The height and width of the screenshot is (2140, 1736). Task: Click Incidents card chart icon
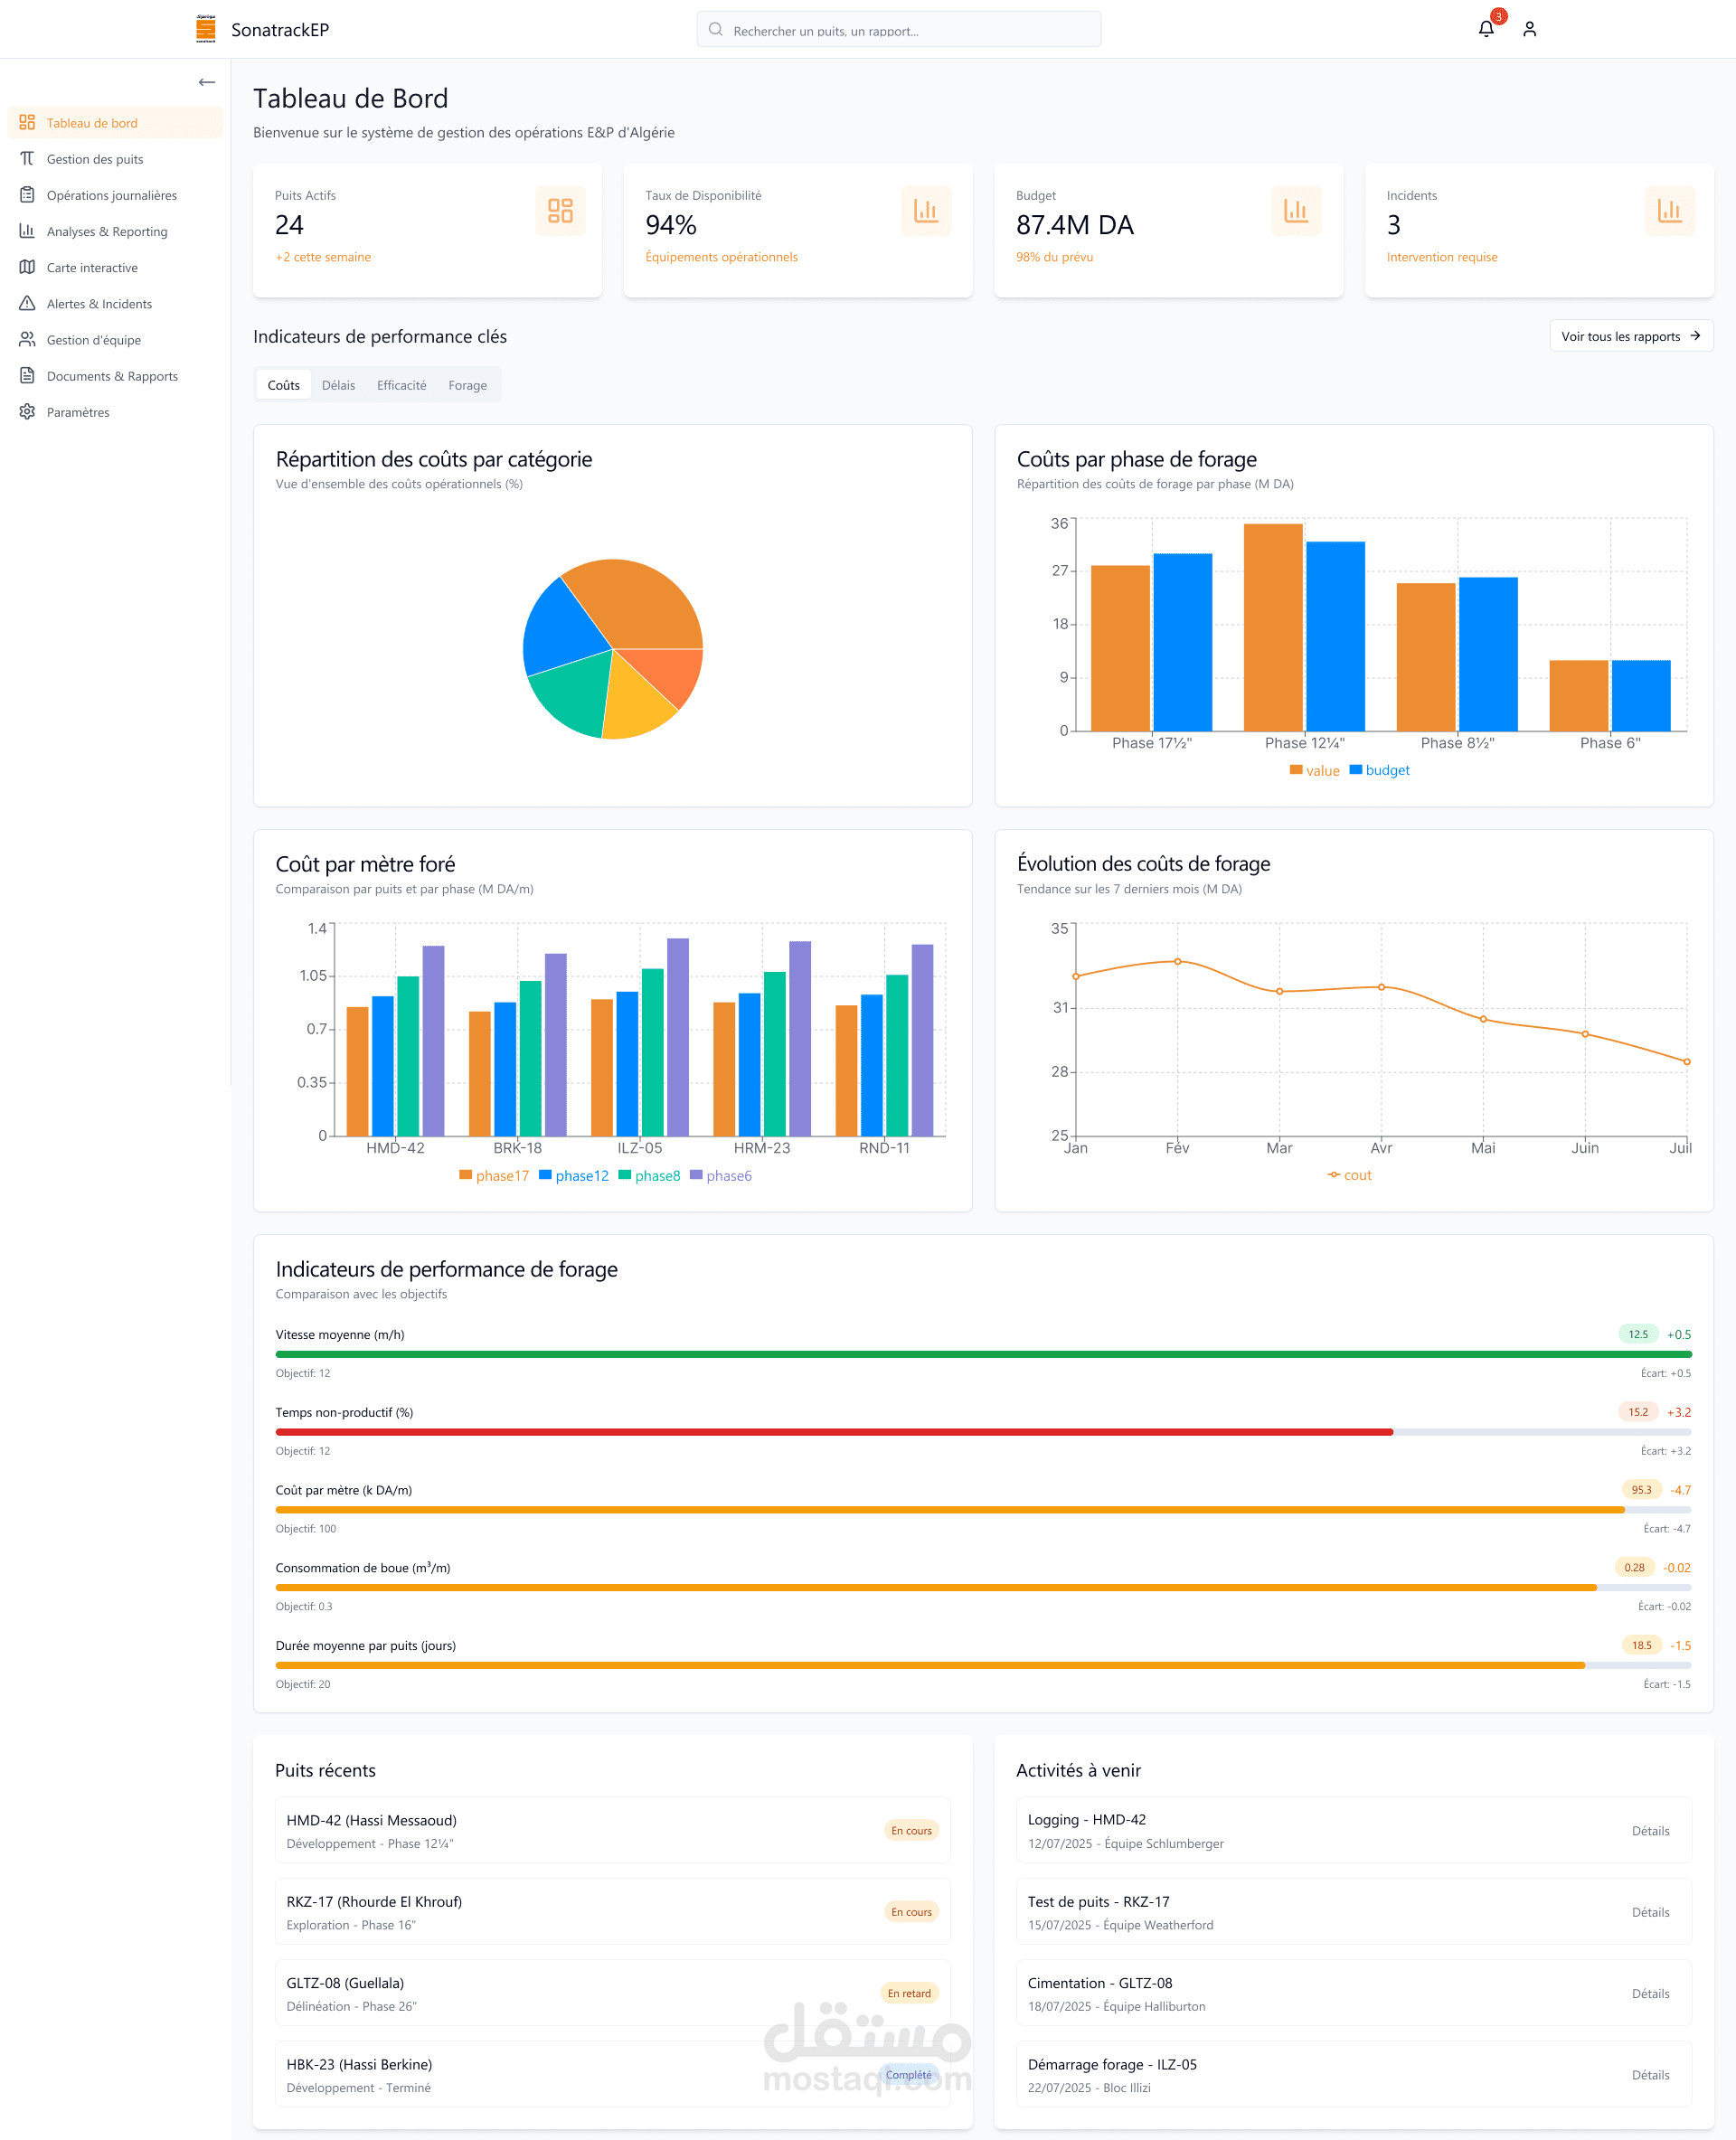click(x=1669, y=210)
